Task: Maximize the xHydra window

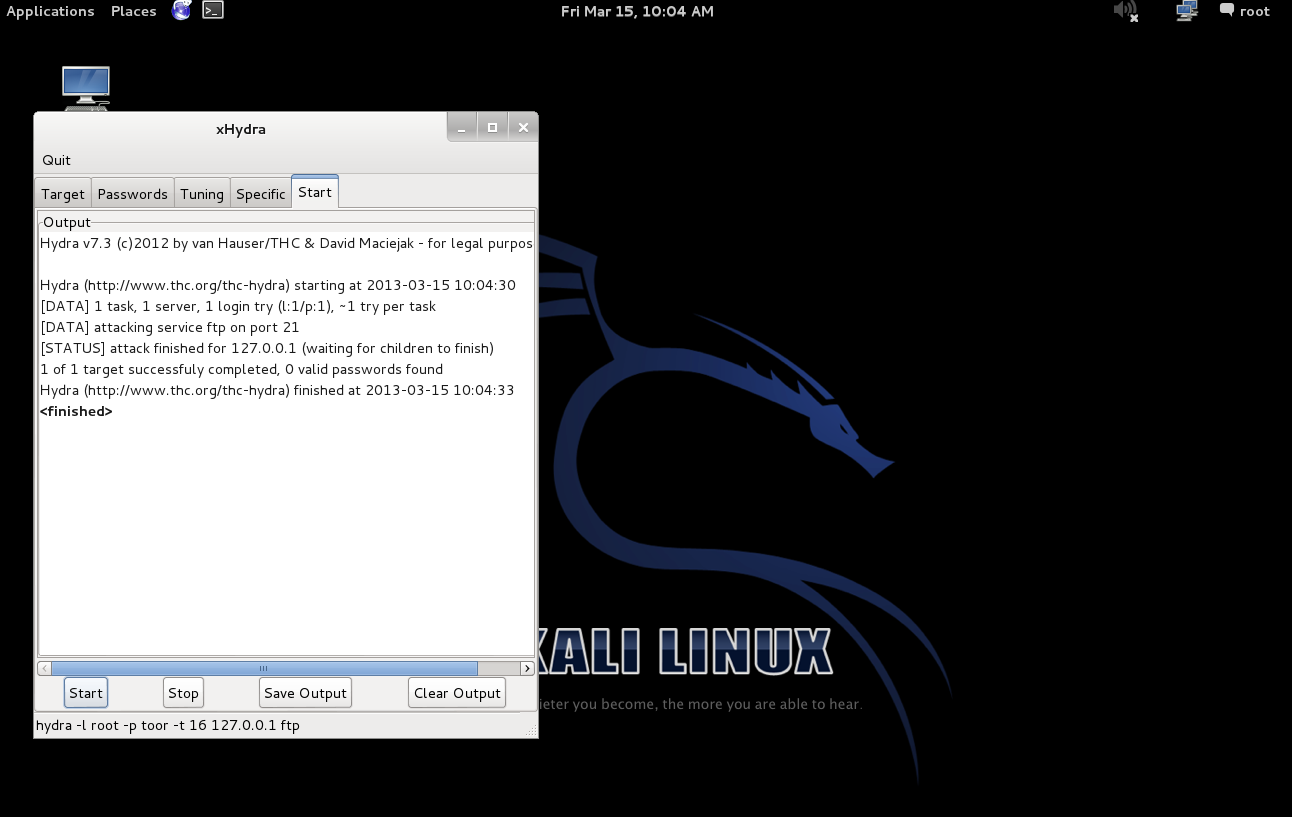Action: coord(492,127)
